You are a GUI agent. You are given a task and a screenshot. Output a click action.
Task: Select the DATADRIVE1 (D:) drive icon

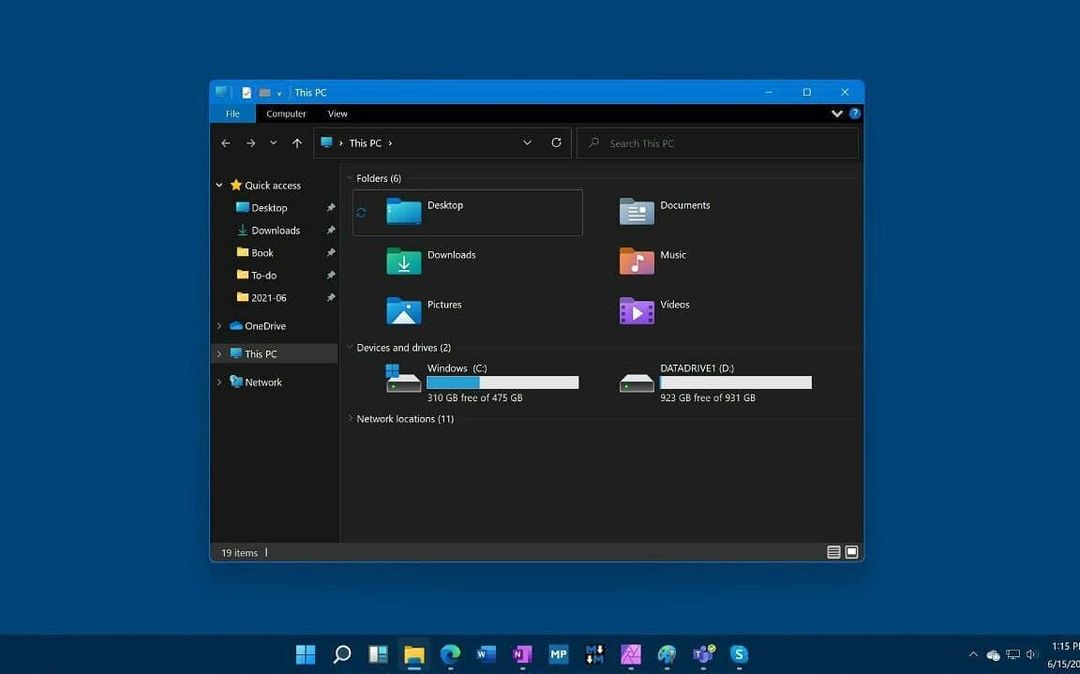coord(636,383)
